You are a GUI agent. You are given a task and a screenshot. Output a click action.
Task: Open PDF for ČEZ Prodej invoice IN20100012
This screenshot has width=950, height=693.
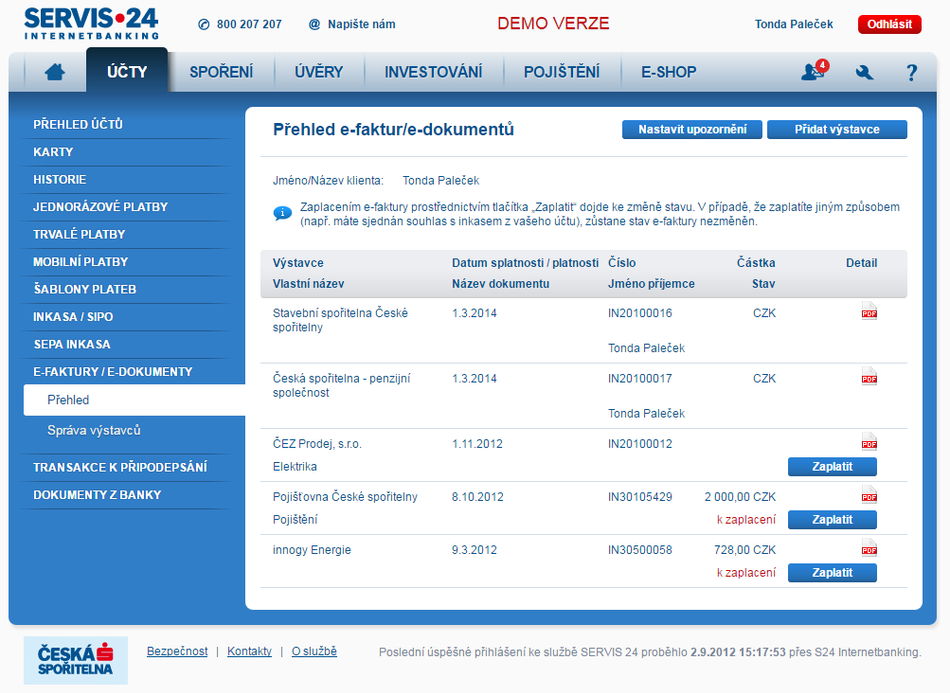pyautogui.click(x=869, y=441)
